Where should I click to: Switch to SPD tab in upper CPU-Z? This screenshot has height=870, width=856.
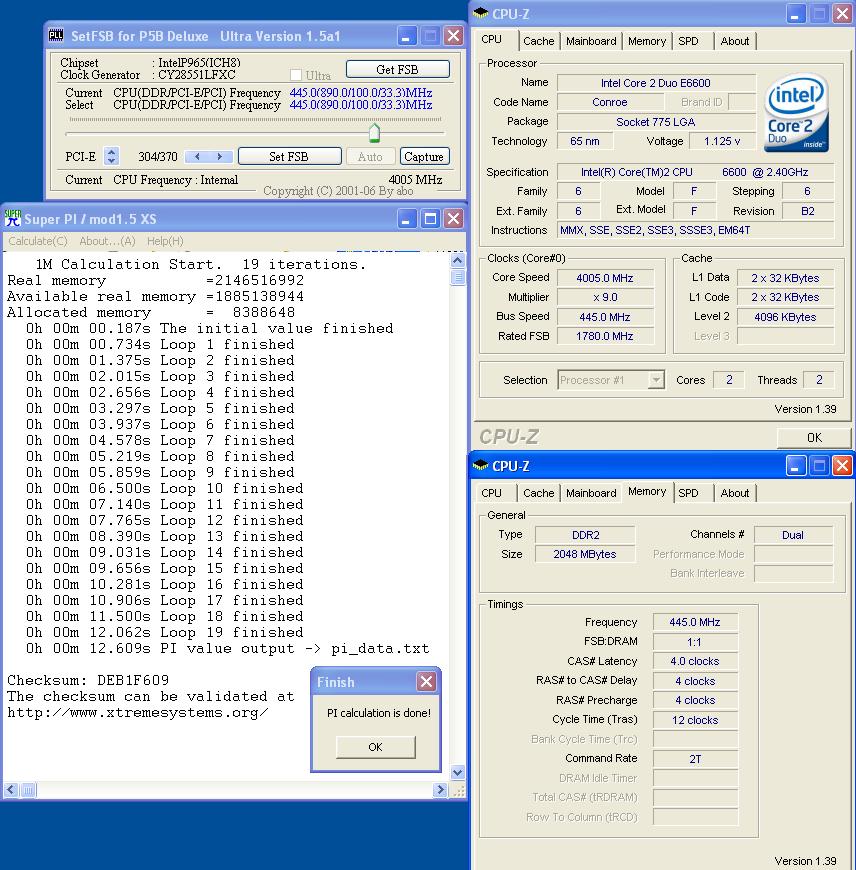click(x=688, y=41)
